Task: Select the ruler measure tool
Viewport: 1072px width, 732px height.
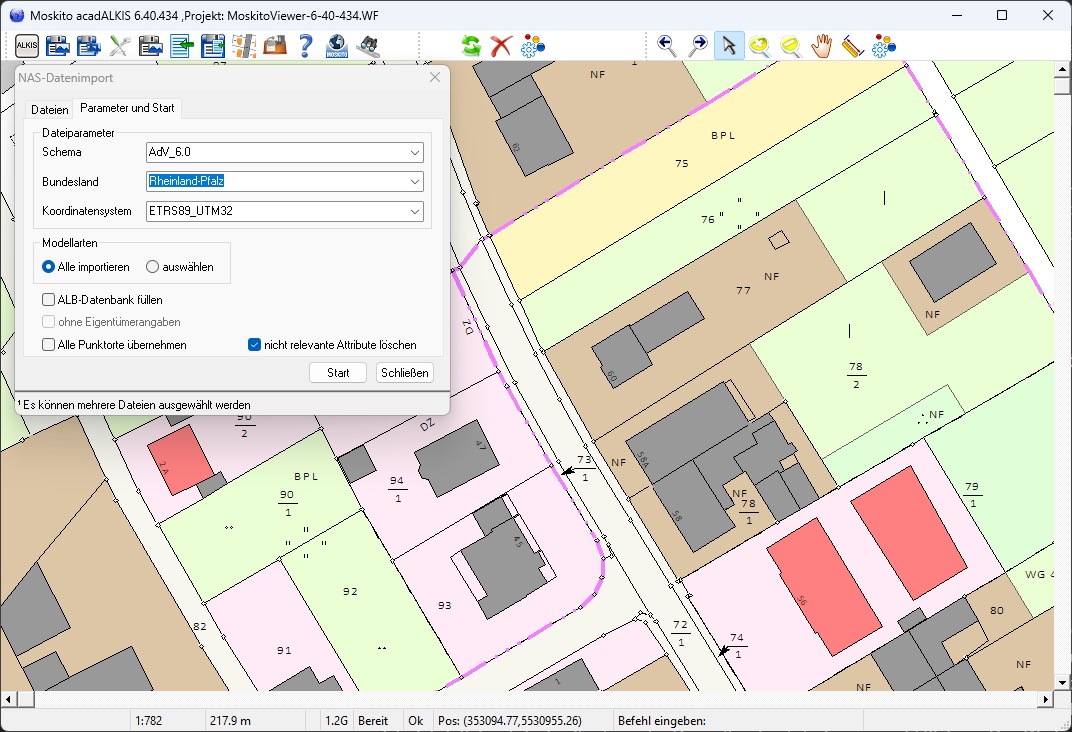Action: coord(852,45)
